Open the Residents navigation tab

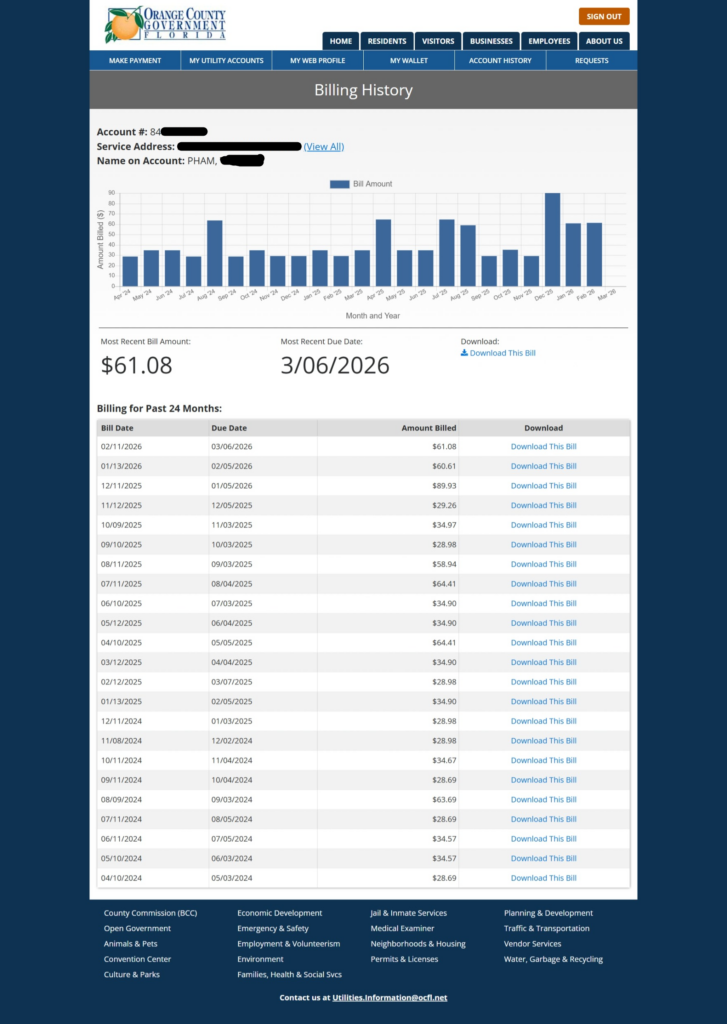point(386,41)
